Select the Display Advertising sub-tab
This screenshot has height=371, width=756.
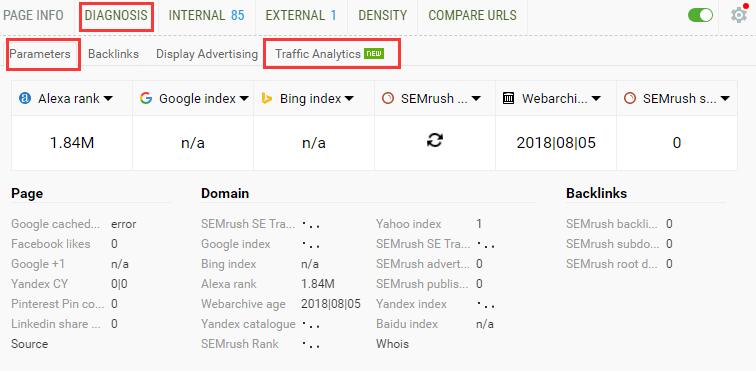coord(207,54)
